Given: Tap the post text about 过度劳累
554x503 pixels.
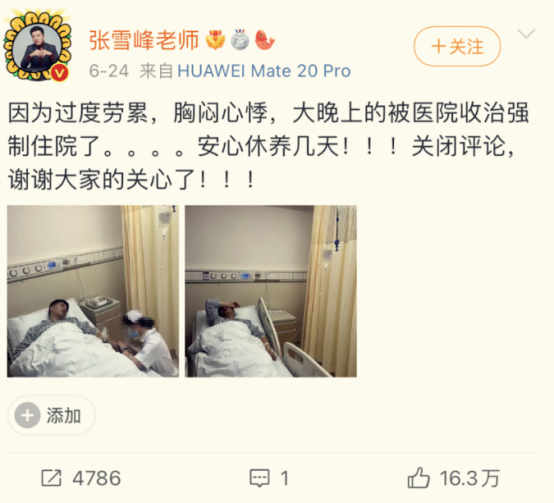Looking at the screenshot, I should click(x=269, y=147).
